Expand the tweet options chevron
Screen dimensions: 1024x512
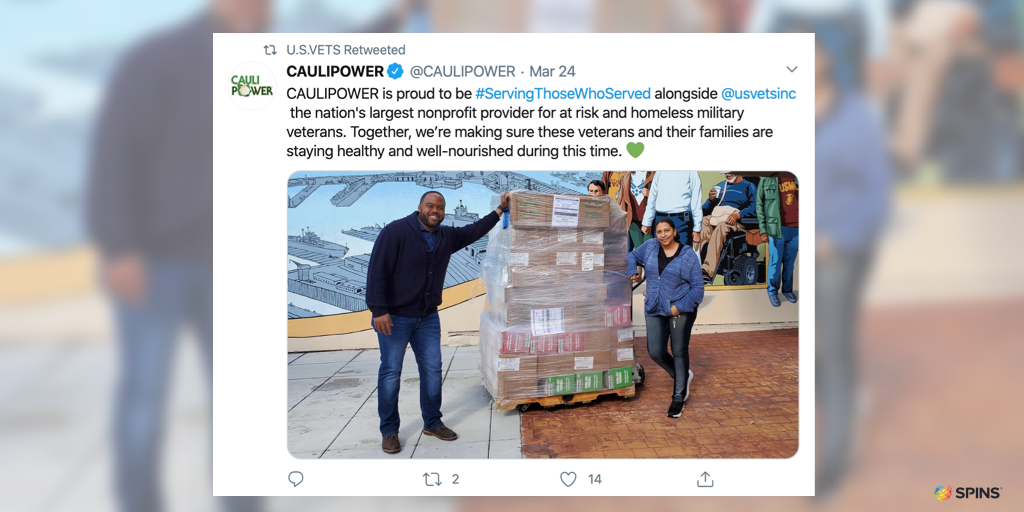pyautogui.click(x=792, y=69)
